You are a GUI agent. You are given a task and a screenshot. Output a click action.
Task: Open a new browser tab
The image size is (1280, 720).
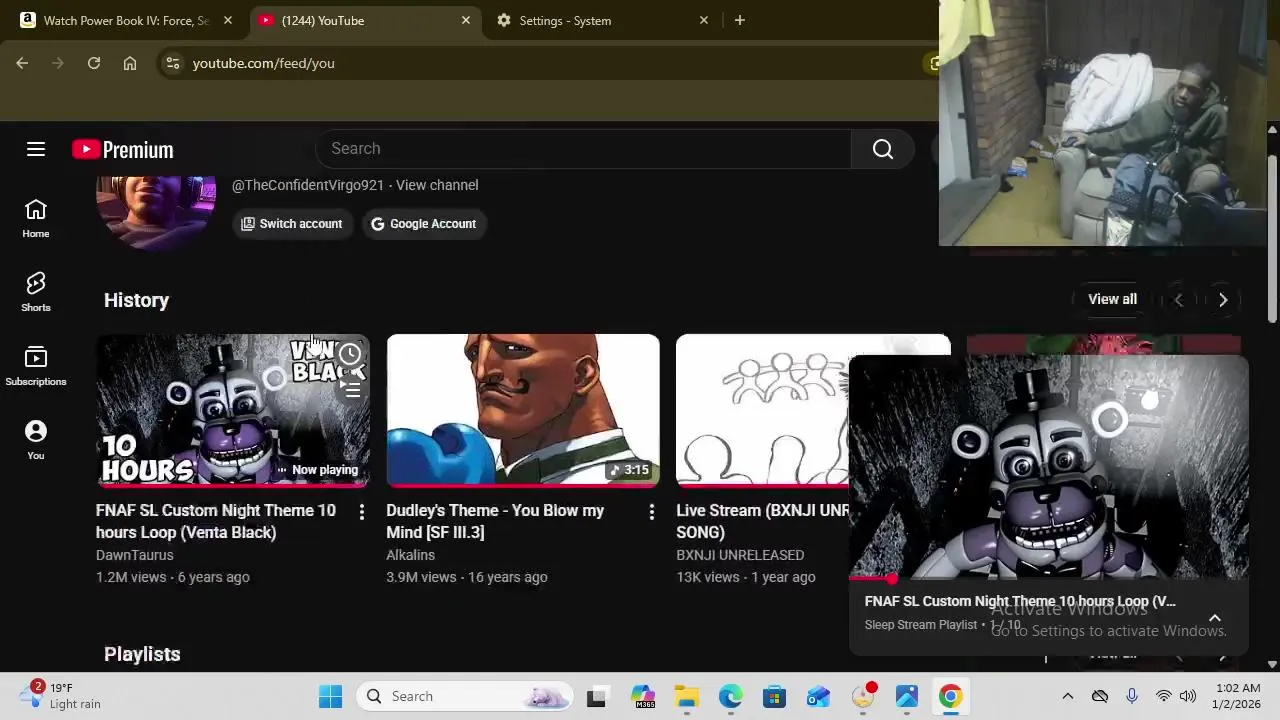(x=739, y=20)
